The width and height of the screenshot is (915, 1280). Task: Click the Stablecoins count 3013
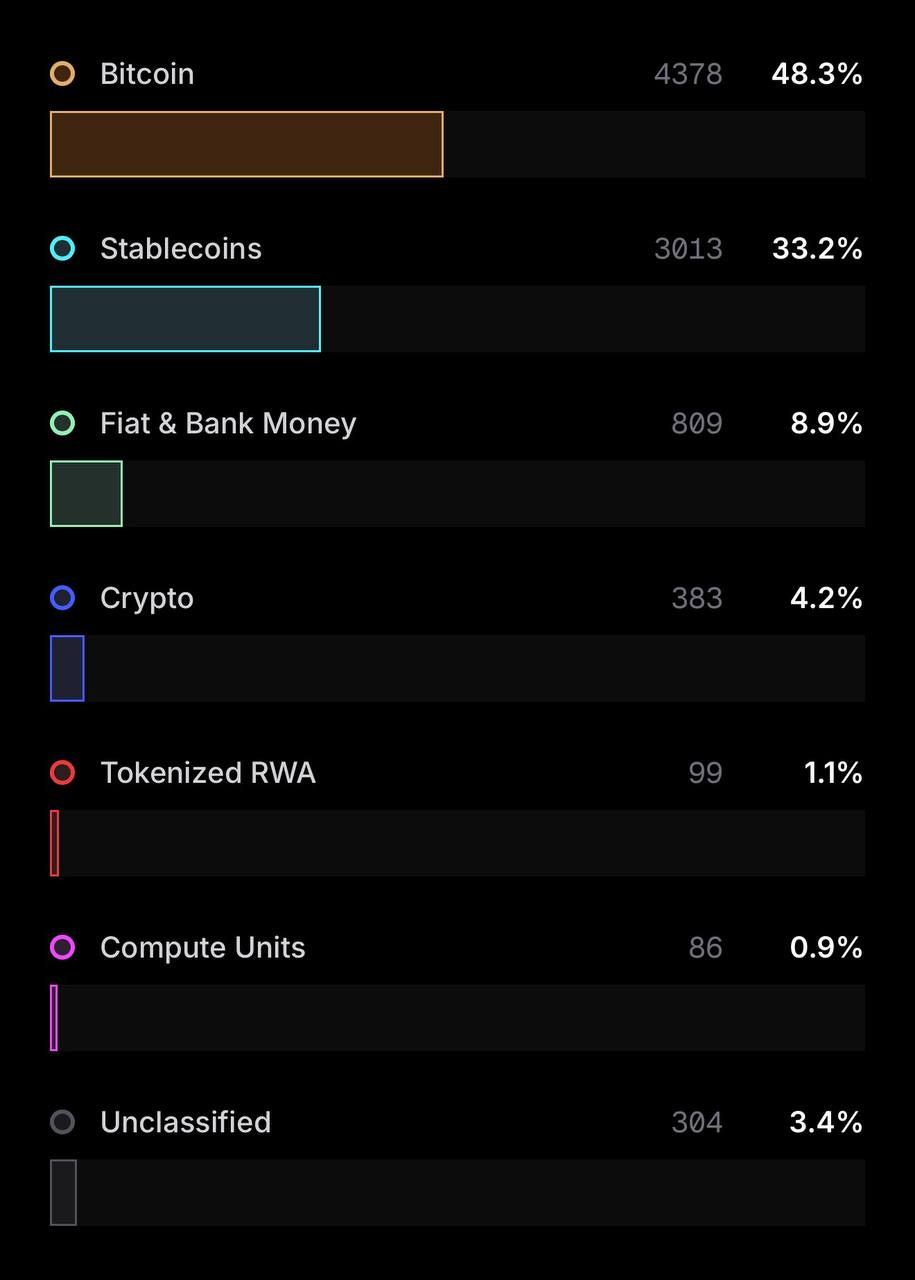[688, 249]
